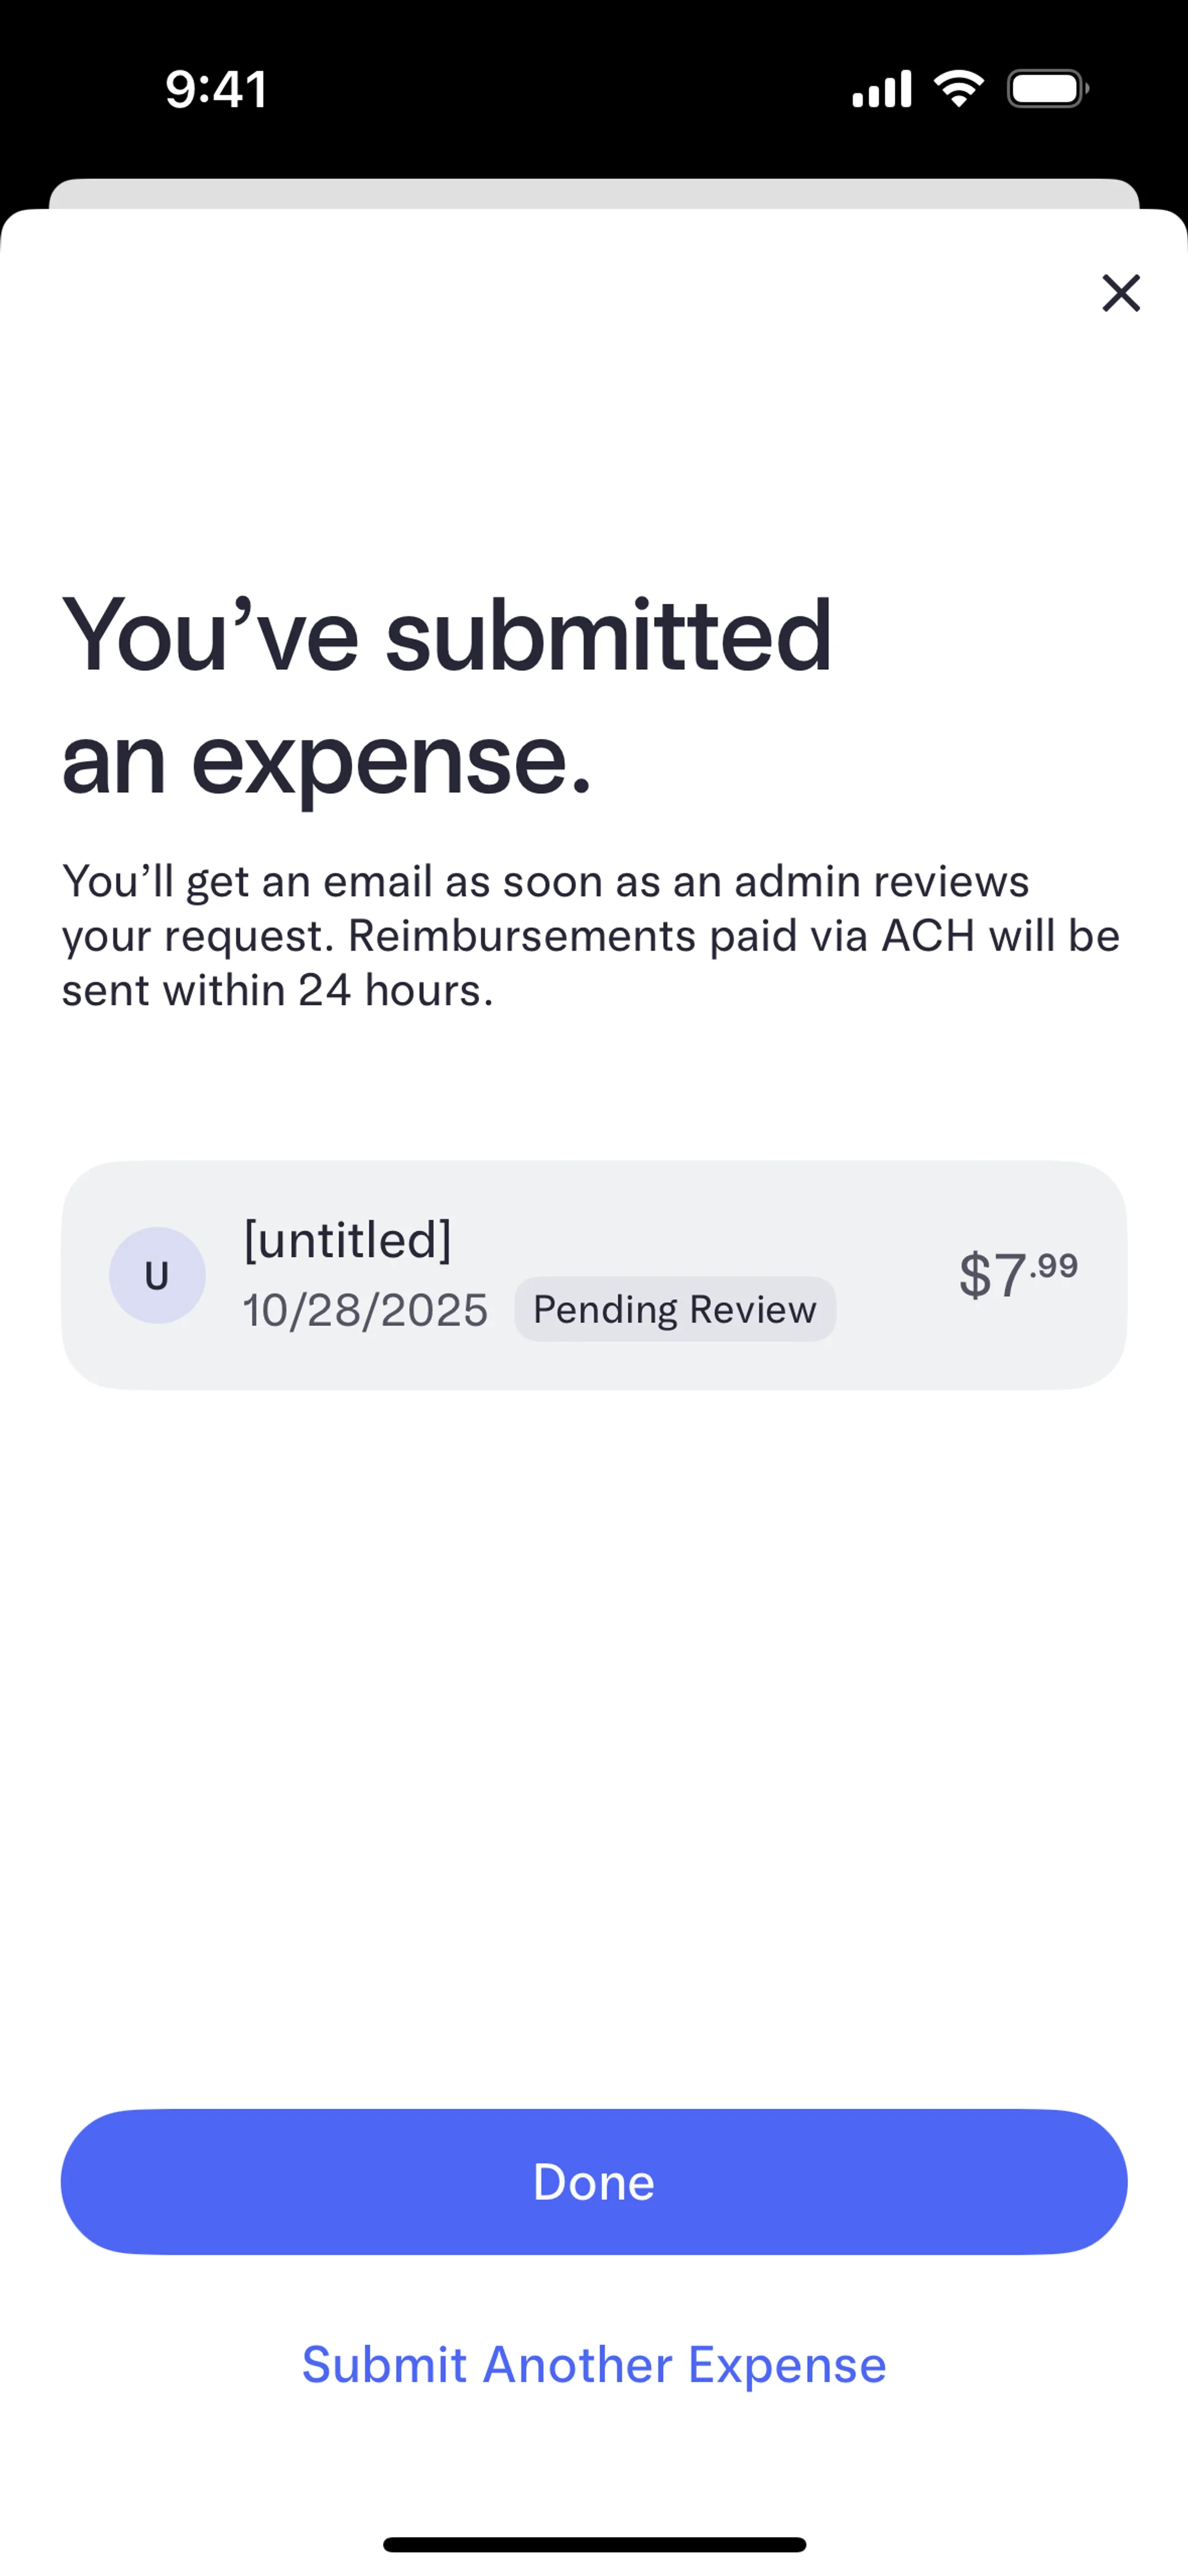Click the Pending Review status badge

pos(675,1309)
